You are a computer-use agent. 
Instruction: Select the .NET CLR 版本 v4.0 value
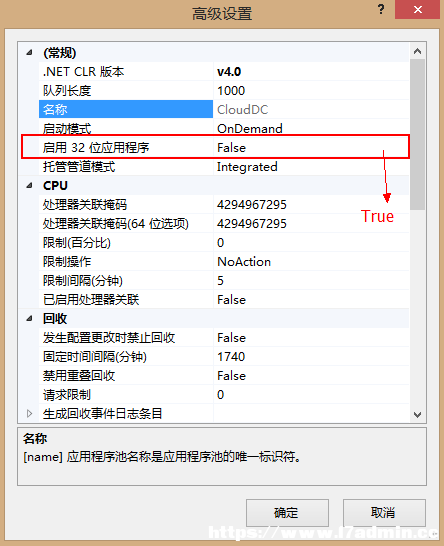pos(229,72)
